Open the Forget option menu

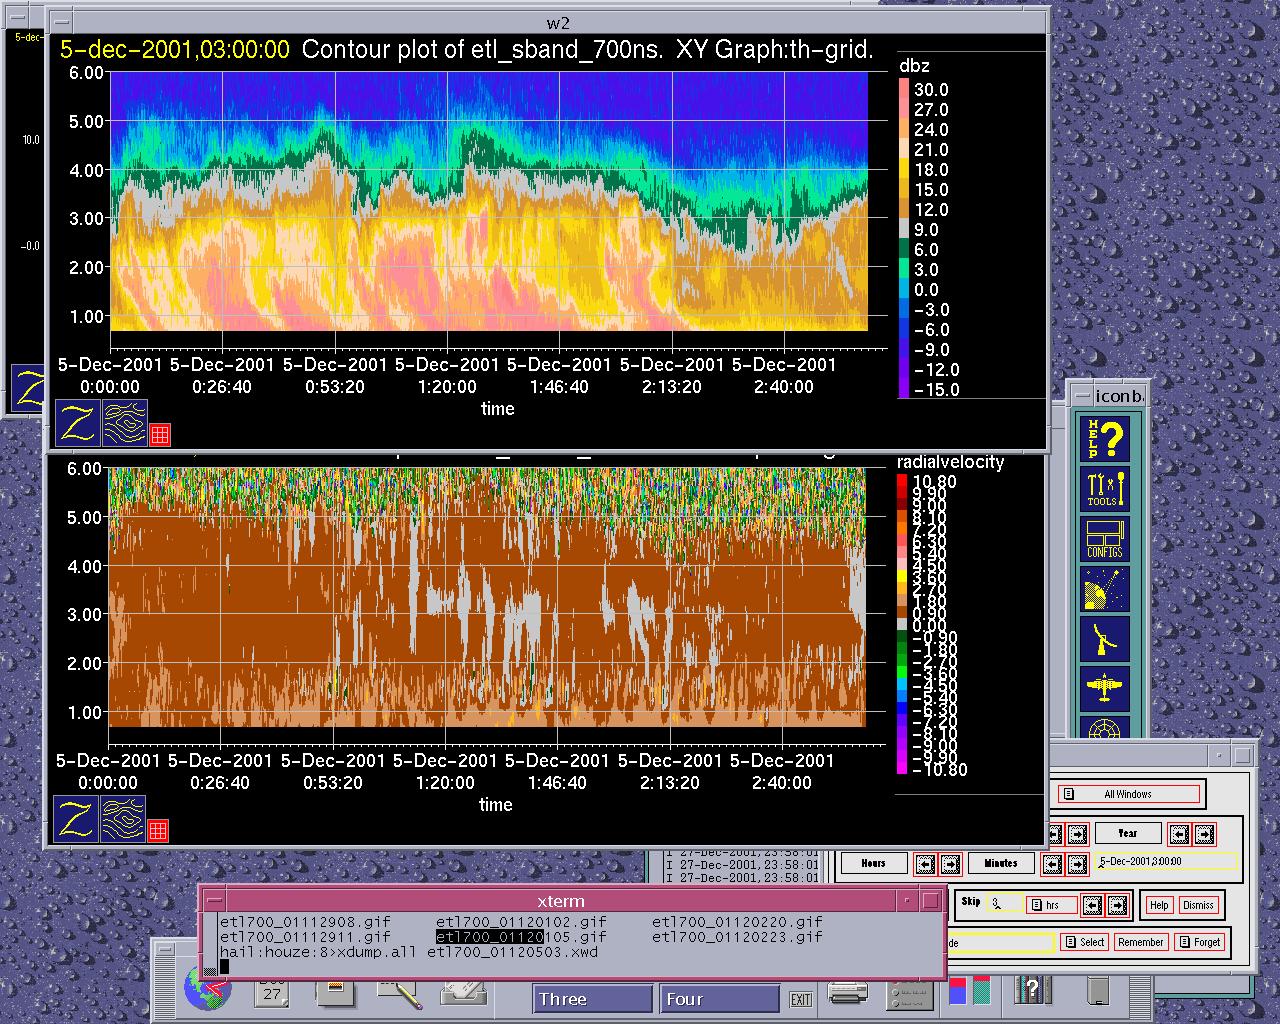(1199, 942)
